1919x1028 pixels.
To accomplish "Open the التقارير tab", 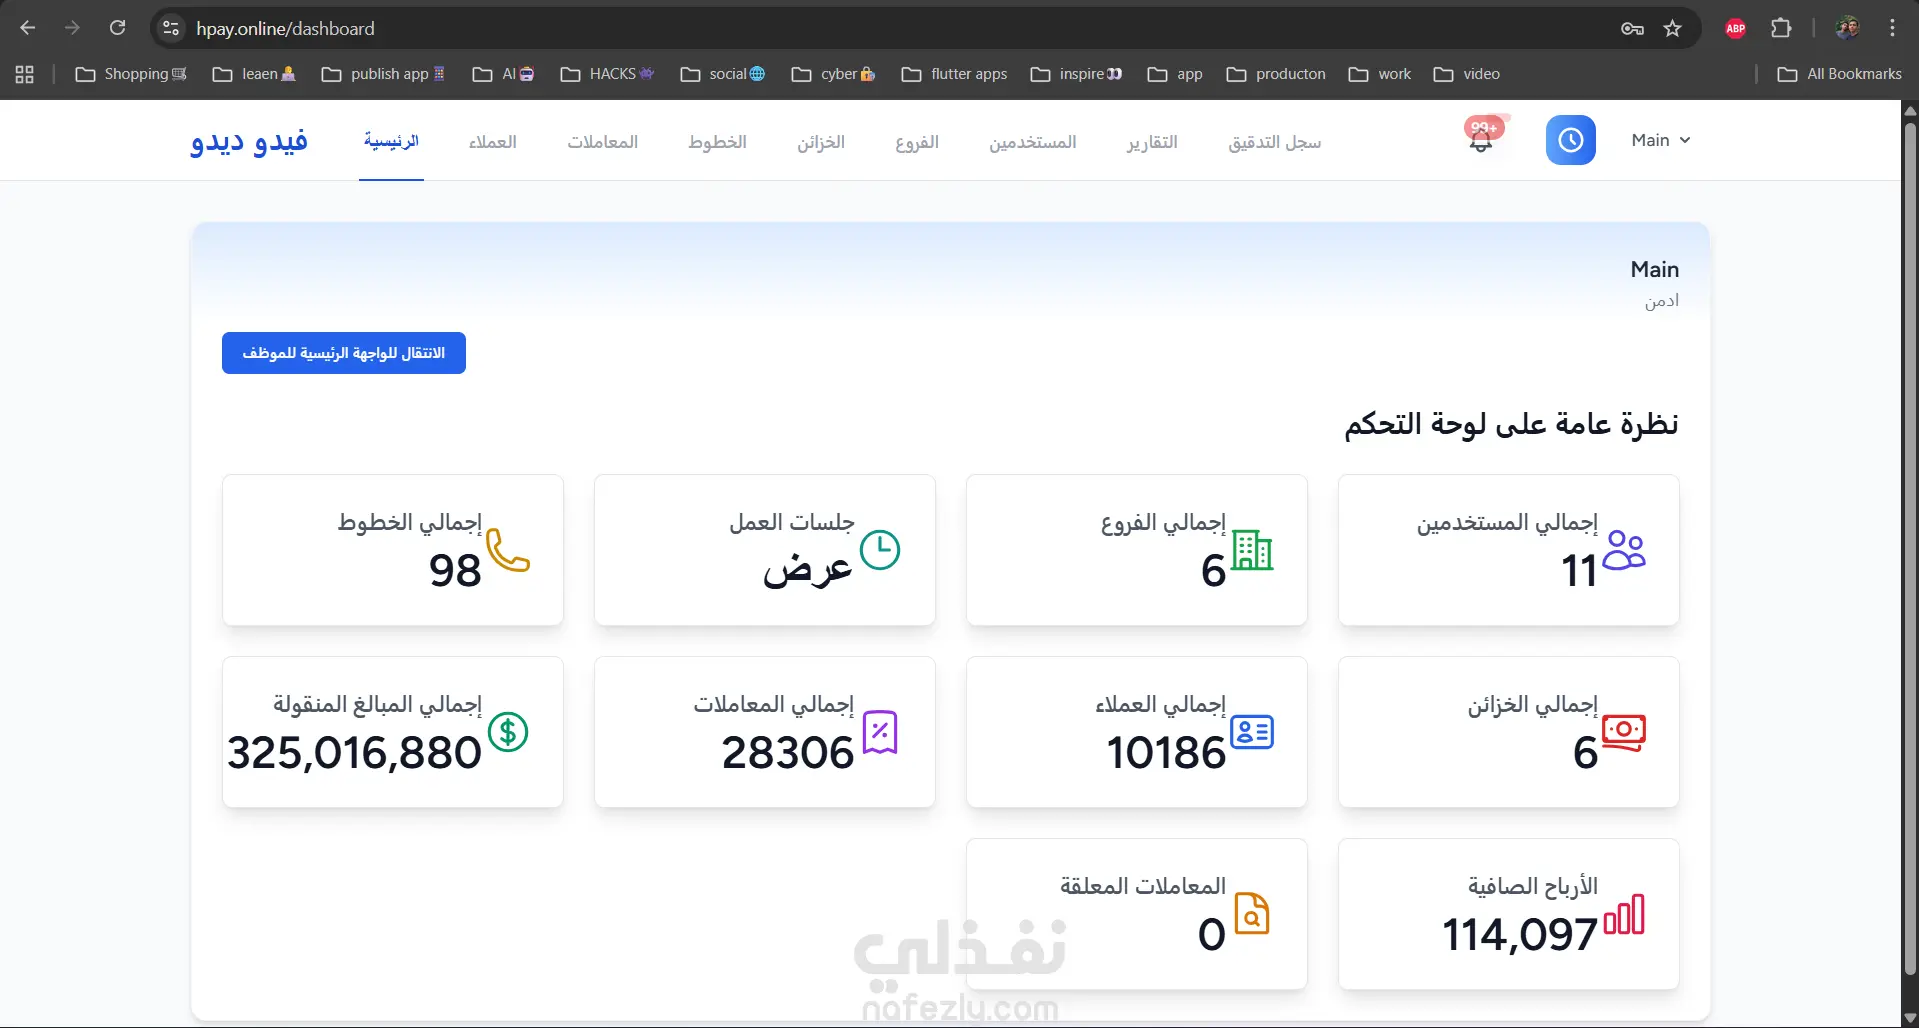I will (1152, 142).
